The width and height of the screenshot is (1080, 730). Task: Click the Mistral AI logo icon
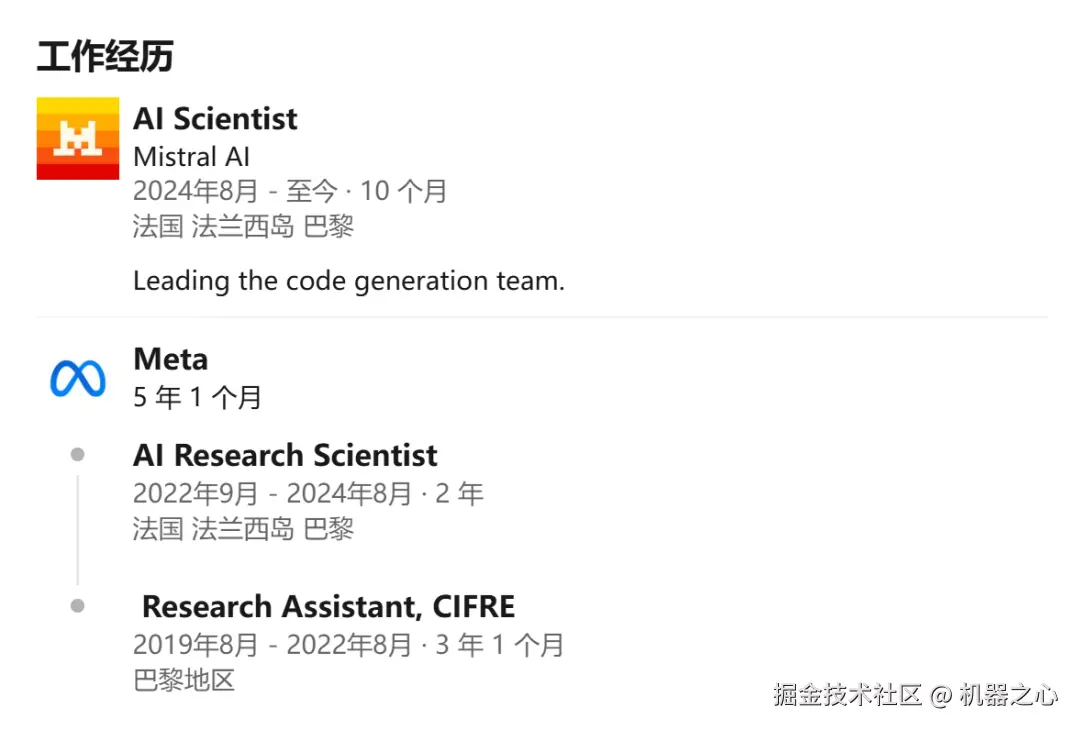tap(78, 138)
